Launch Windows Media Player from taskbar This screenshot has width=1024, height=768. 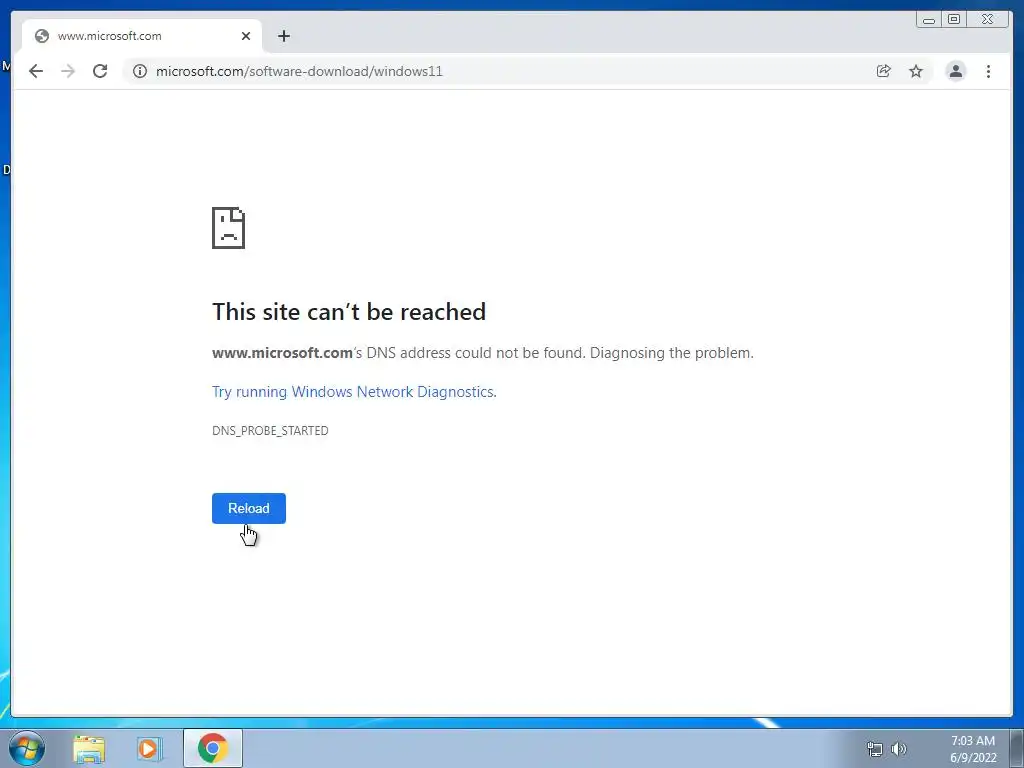[150, 749]
